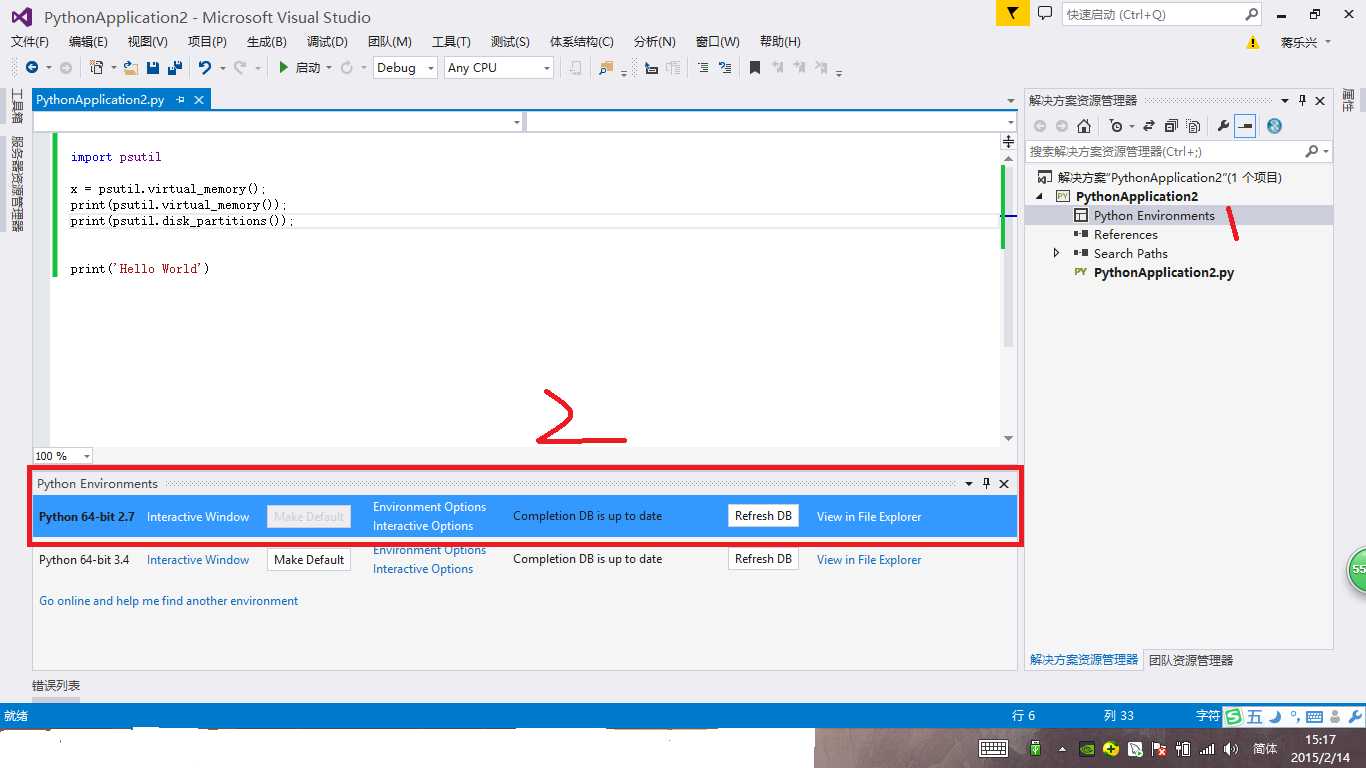Open the 调试(D) menu
This screenshot has height=768, width=1366.
[x=327, y=42]
